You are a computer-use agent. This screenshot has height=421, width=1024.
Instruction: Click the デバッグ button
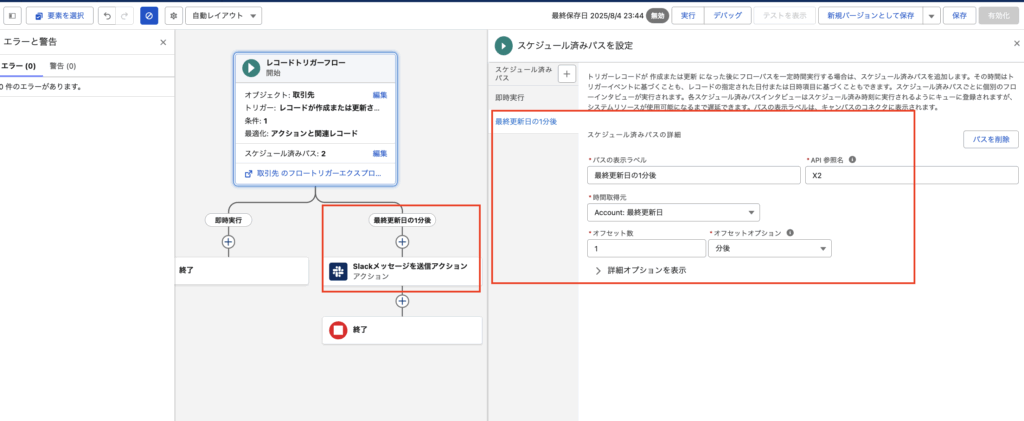[x=727, y=16]
